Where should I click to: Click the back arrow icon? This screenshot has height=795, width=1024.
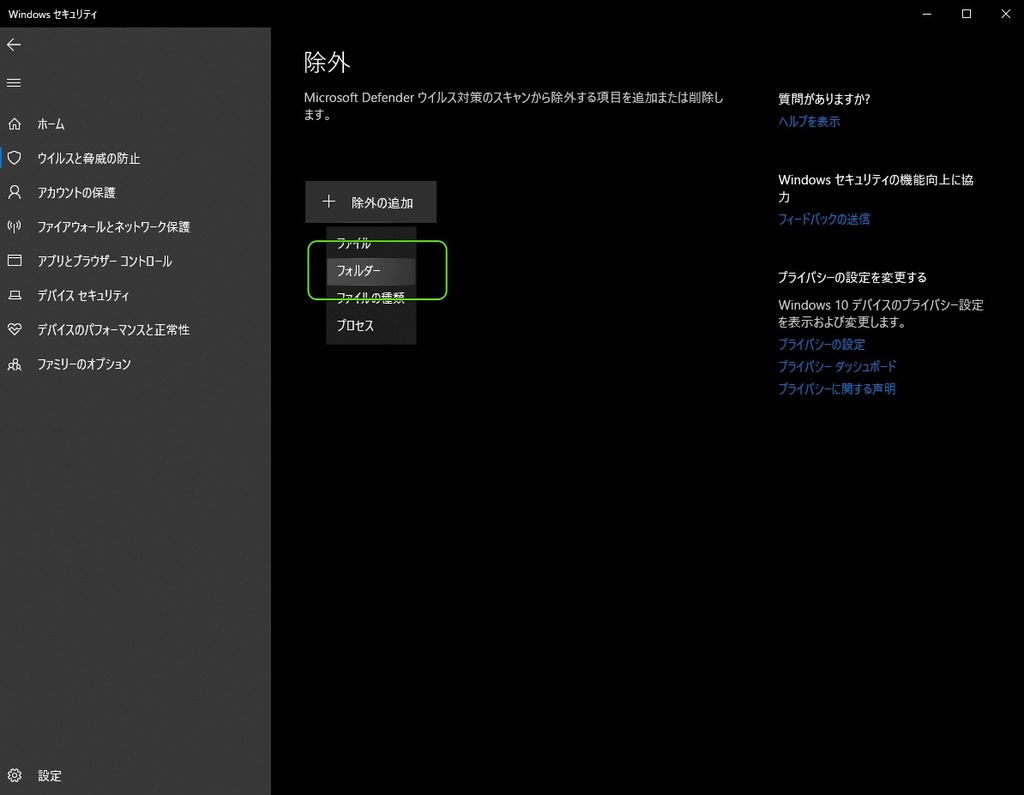point(14,44)
